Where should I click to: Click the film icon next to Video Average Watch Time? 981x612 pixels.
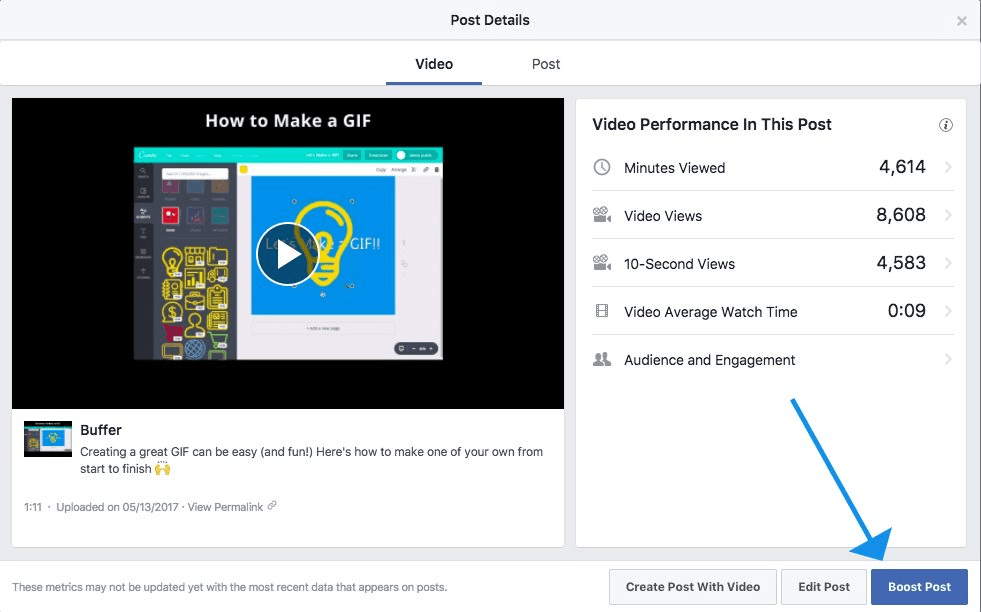point(602,311)
